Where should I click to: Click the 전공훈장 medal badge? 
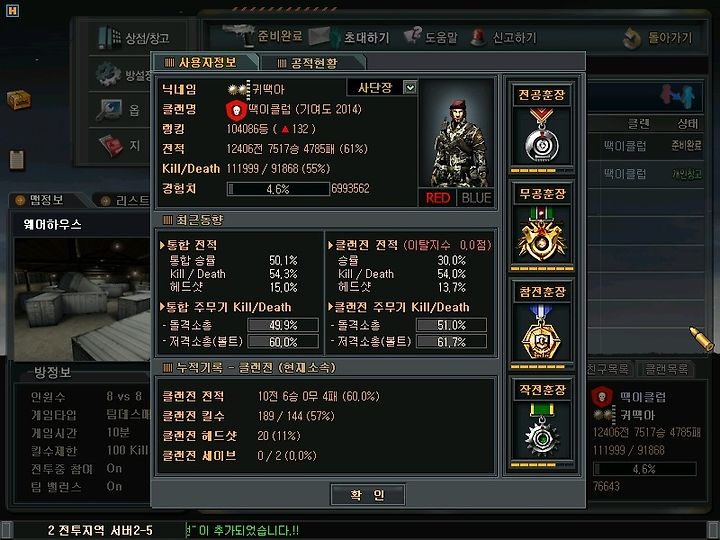pos(542,135)
